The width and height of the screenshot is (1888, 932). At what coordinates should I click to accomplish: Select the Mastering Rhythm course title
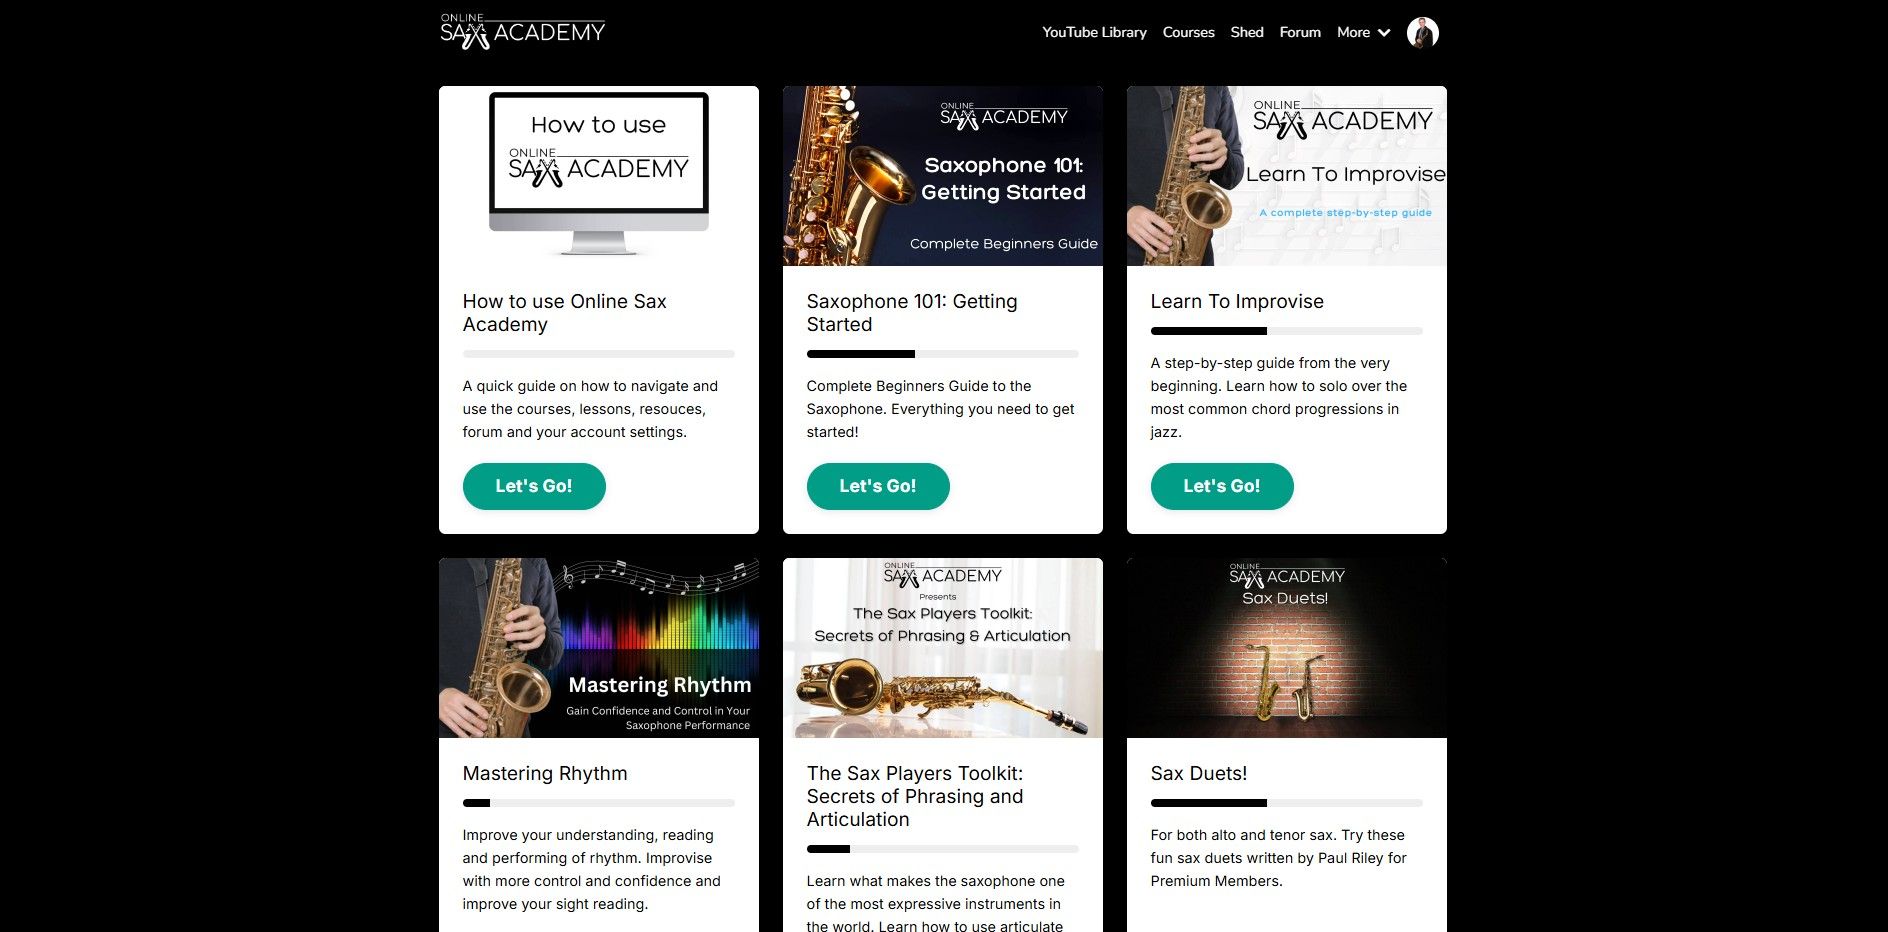[x=545, y=773]
